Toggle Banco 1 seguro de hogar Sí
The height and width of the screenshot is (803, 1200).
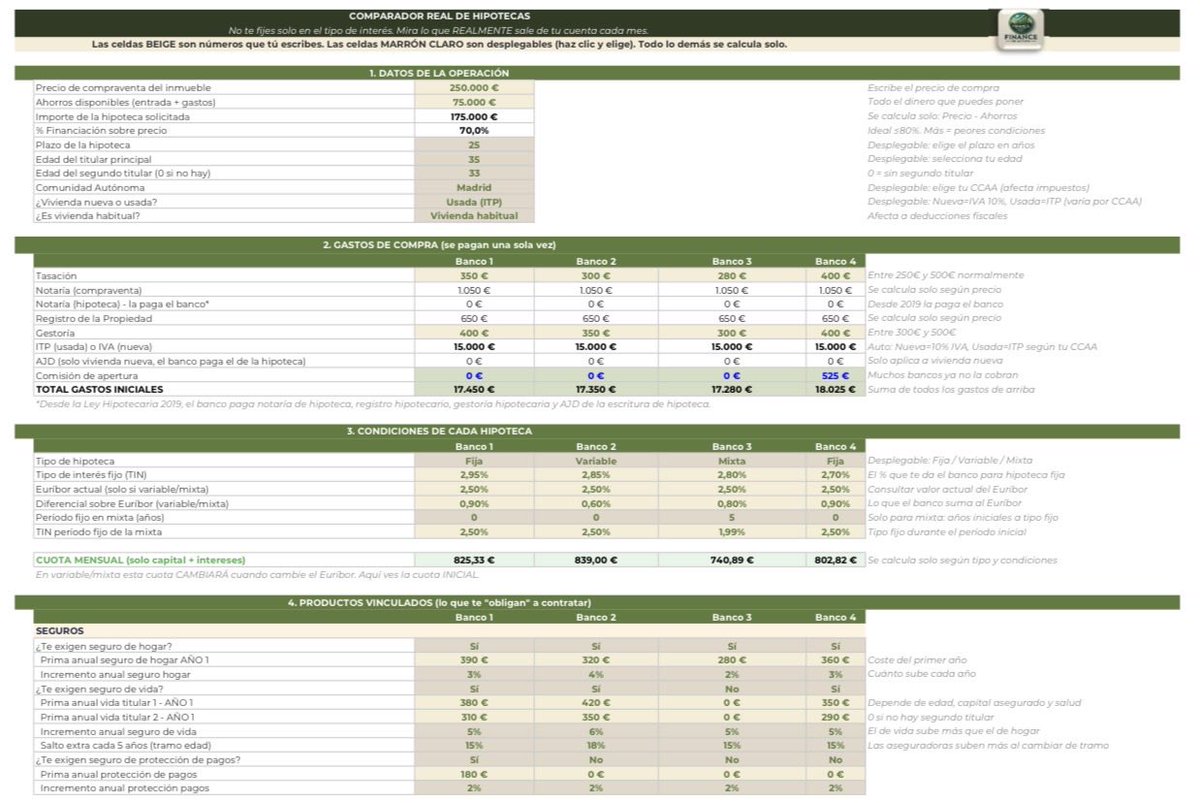point(474,646)
